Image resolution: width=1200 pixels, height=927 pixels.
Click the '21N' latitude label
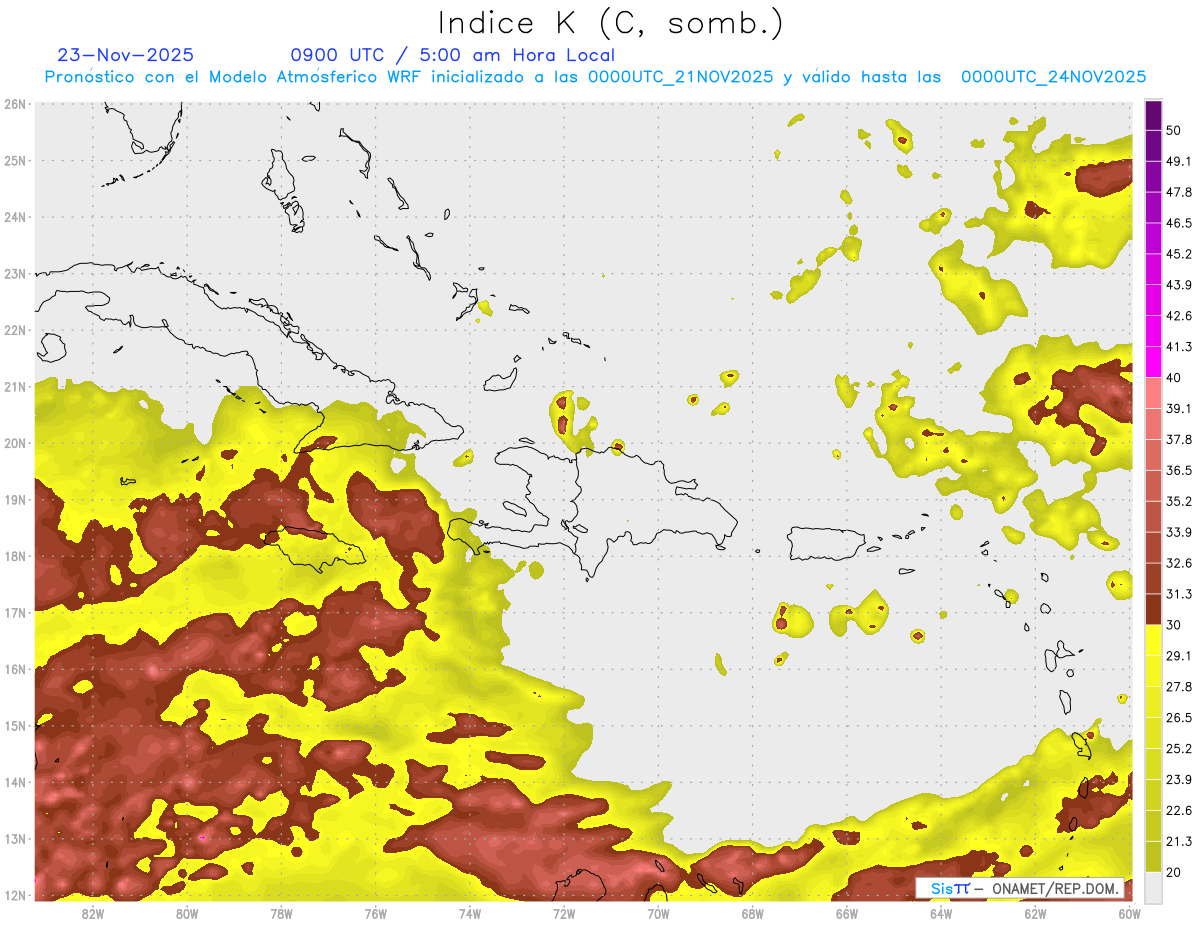pyautogui.click(x=15, y=386)
